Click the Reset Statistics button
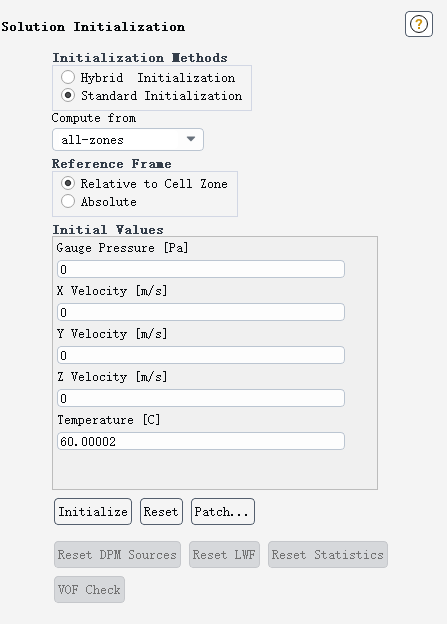447x624 pixels. [328, 554]
